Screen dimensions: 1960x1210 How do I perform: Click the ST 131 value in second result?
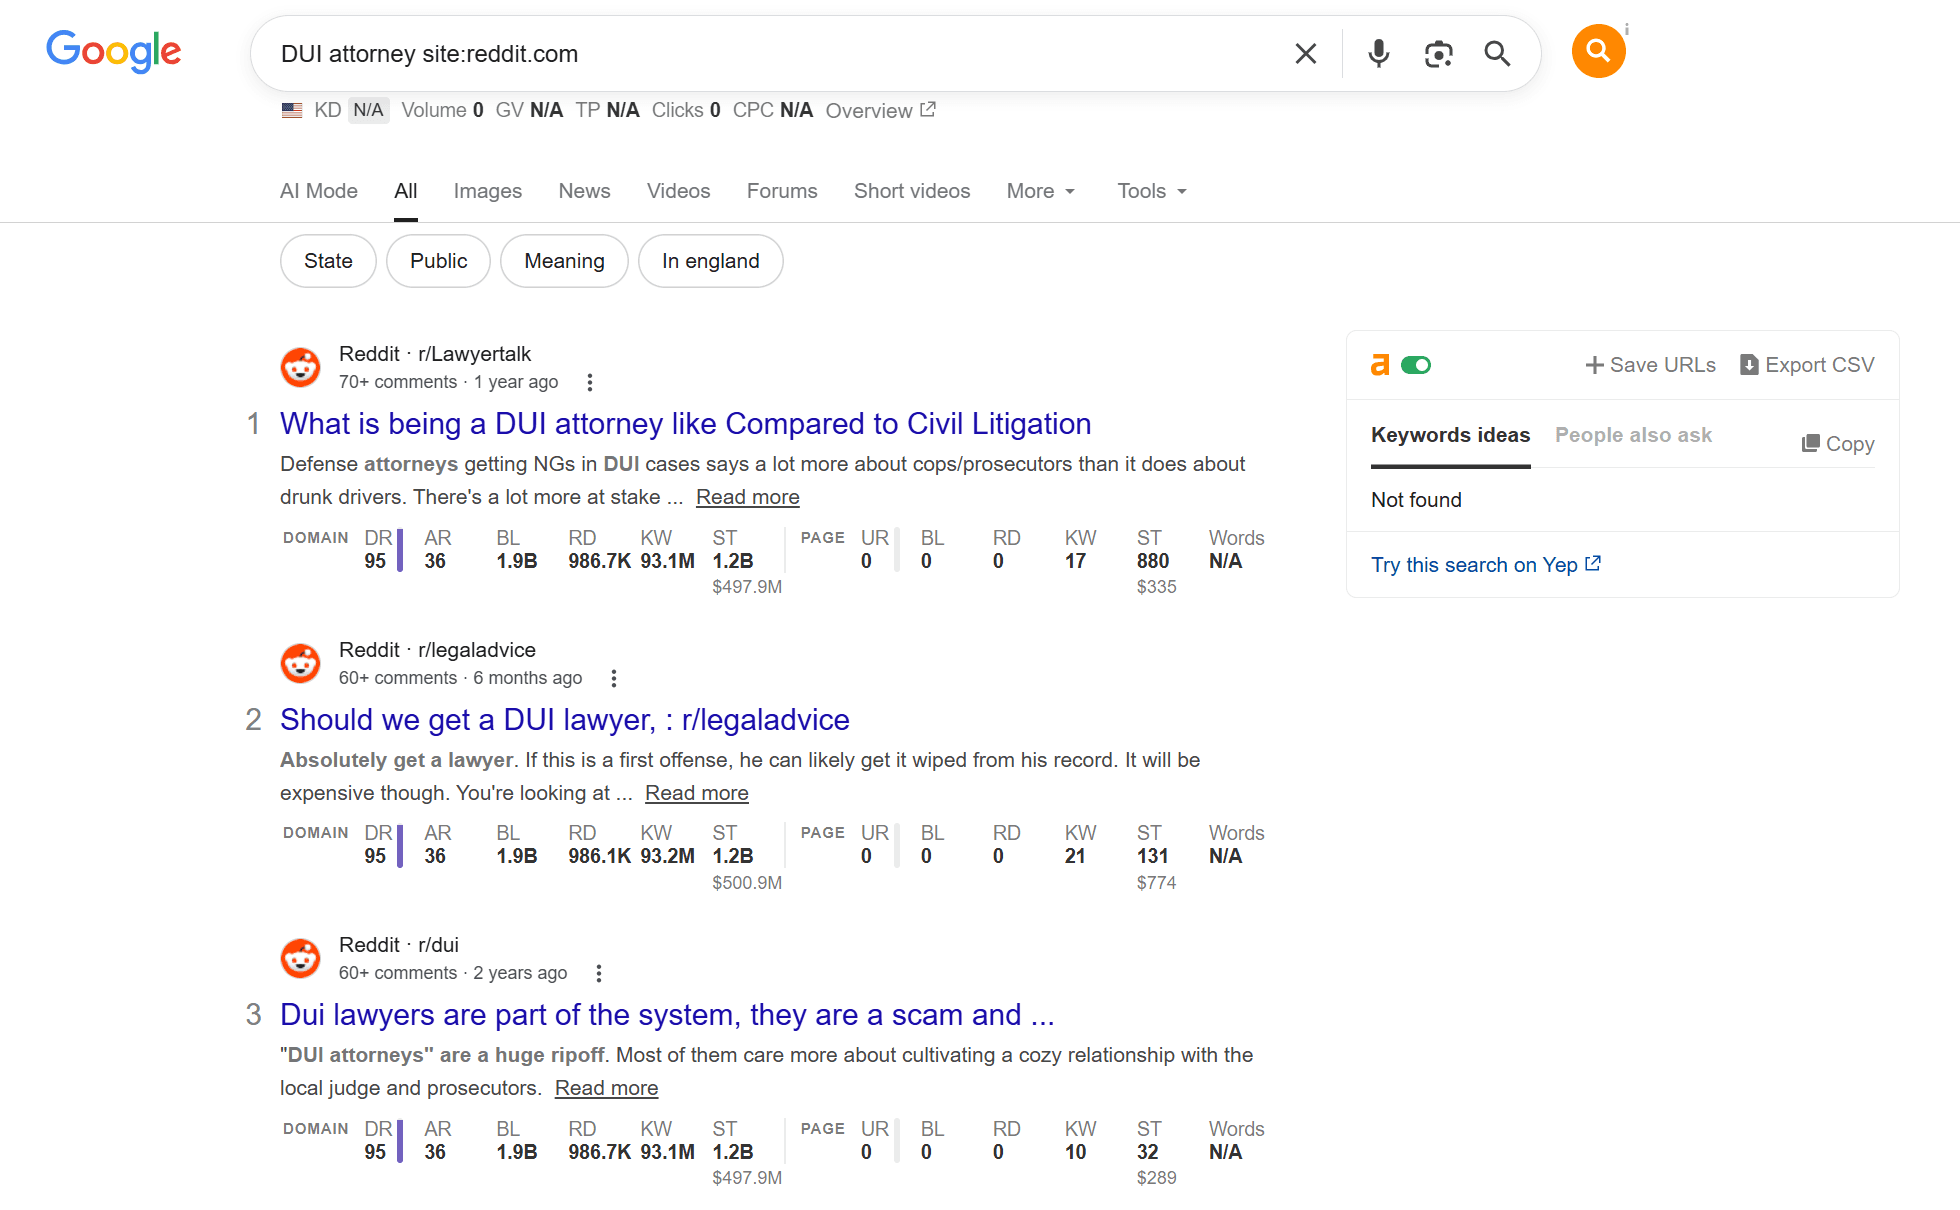pos(1152,856)
